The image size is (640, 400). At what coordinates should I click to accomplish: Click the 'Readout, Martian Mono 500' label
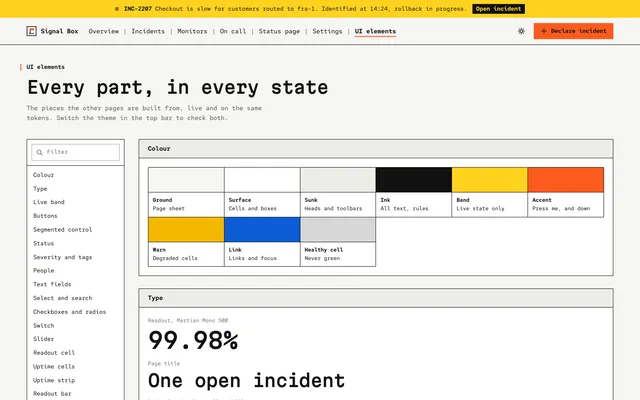click(x=188, y=320)
